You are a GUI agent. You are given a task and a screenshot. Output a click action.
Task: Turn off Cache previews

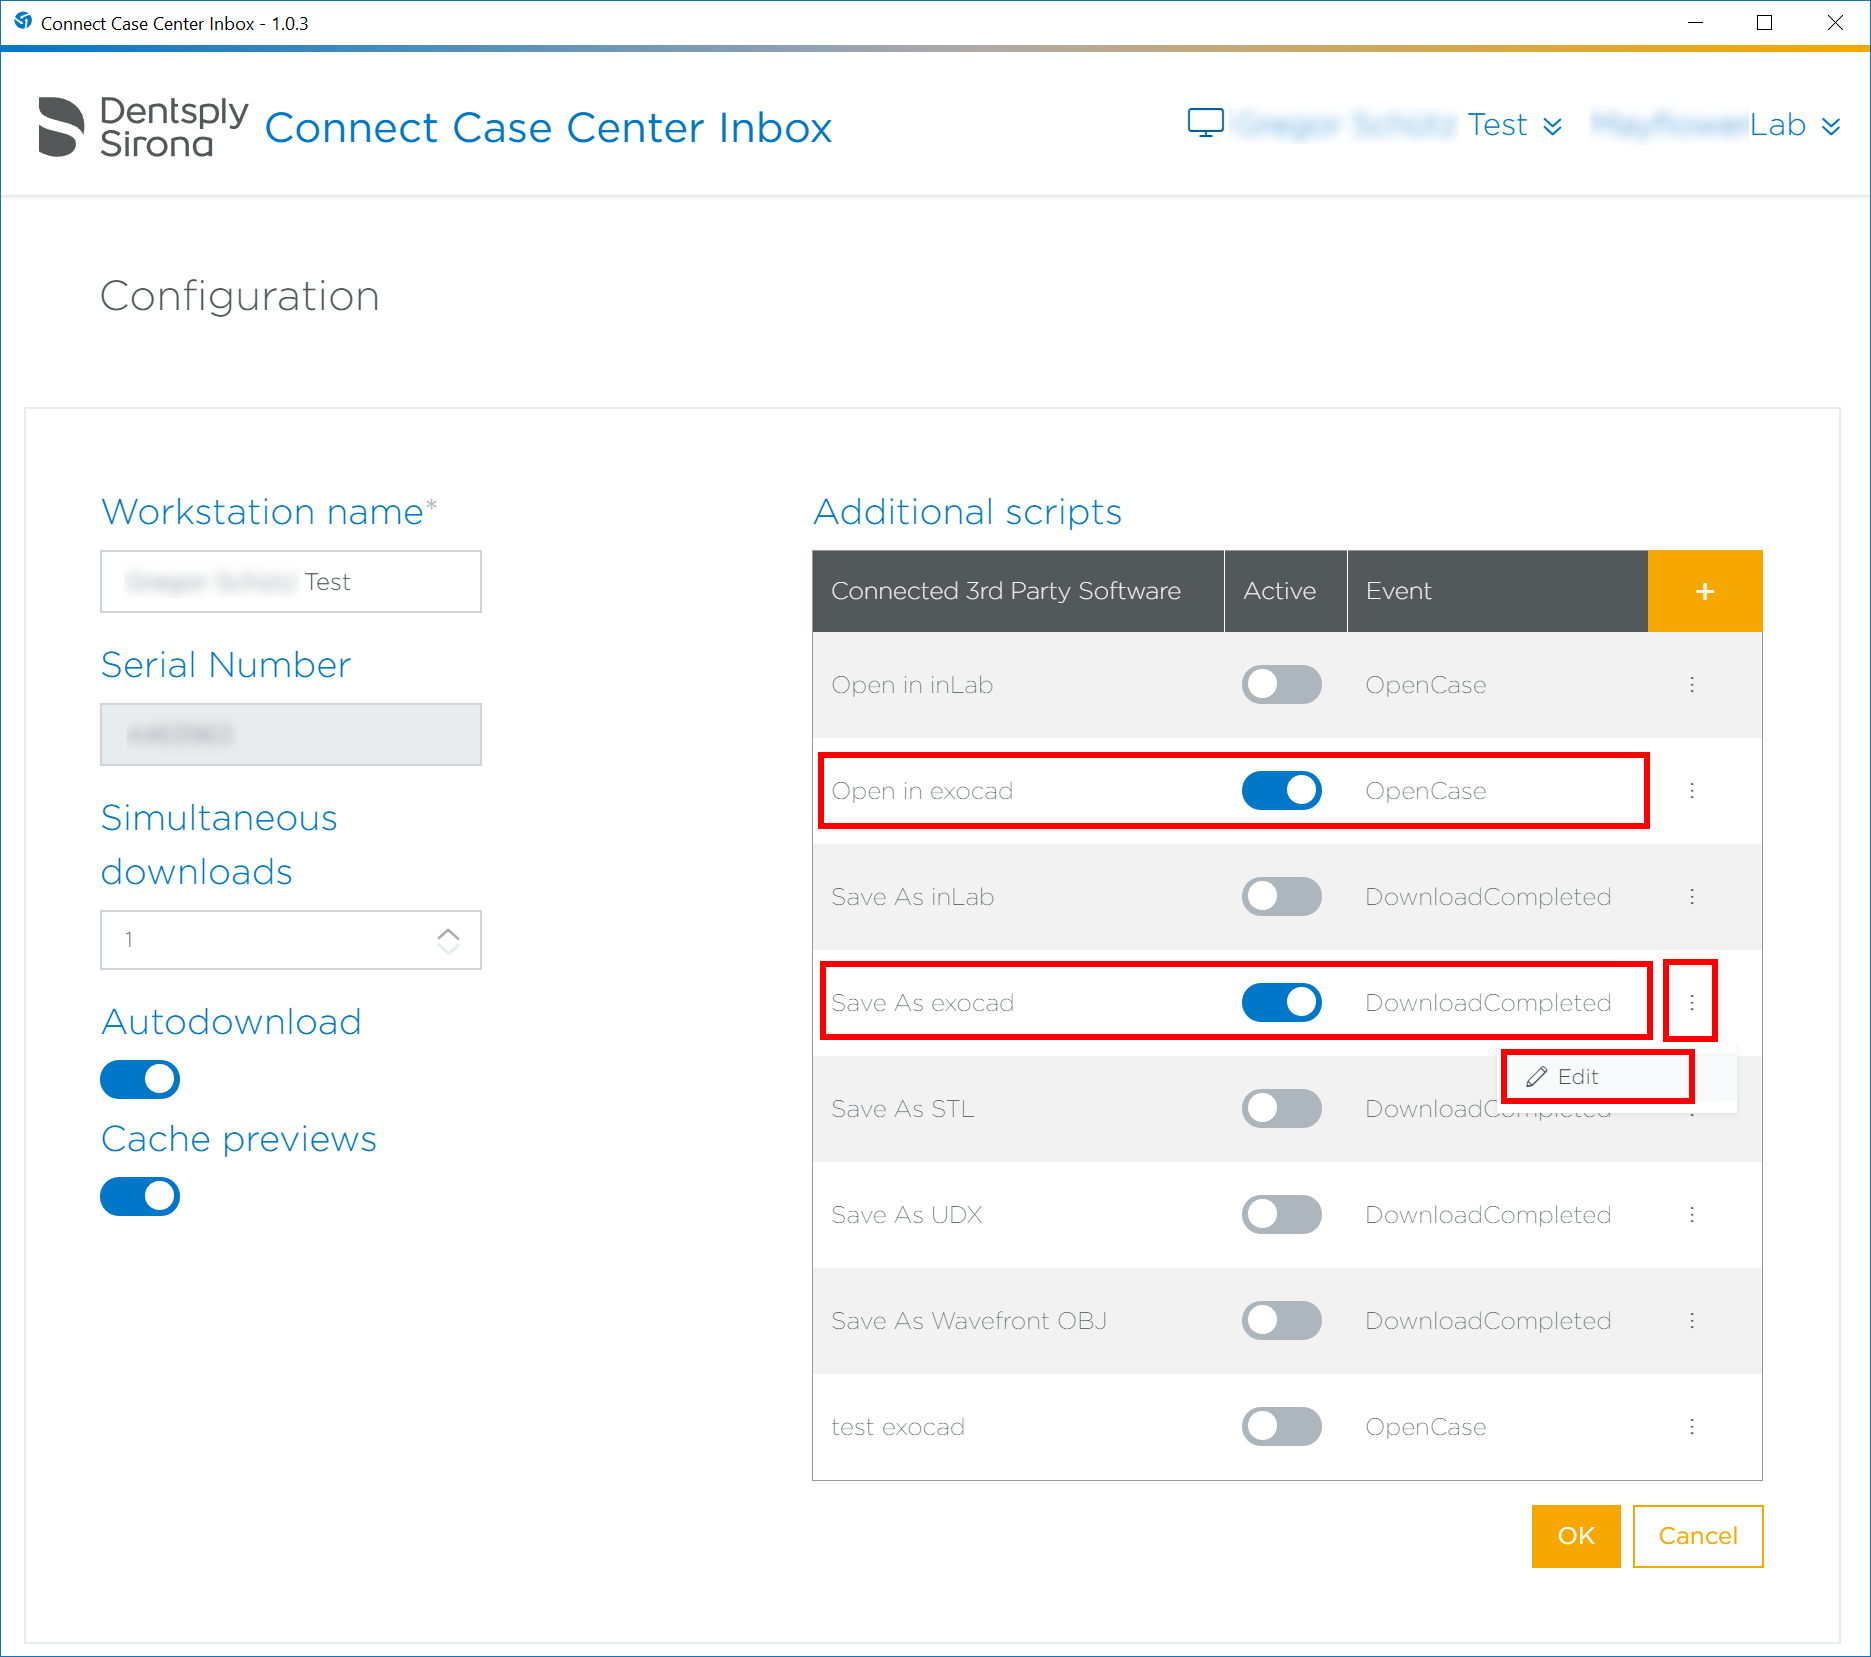click(x=140, y=1197)
